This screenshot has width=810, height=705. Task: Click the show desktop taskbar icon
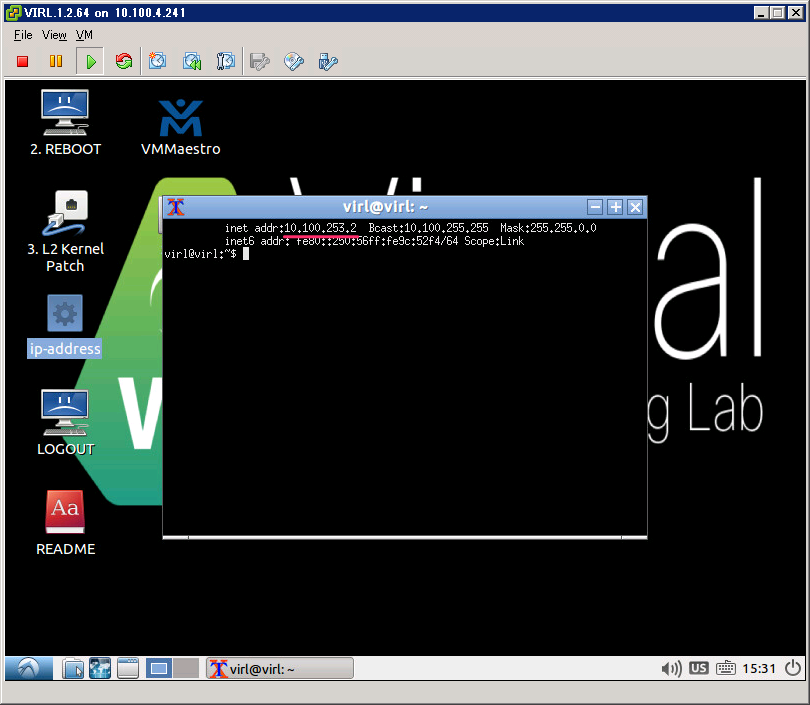click(128, 668)
